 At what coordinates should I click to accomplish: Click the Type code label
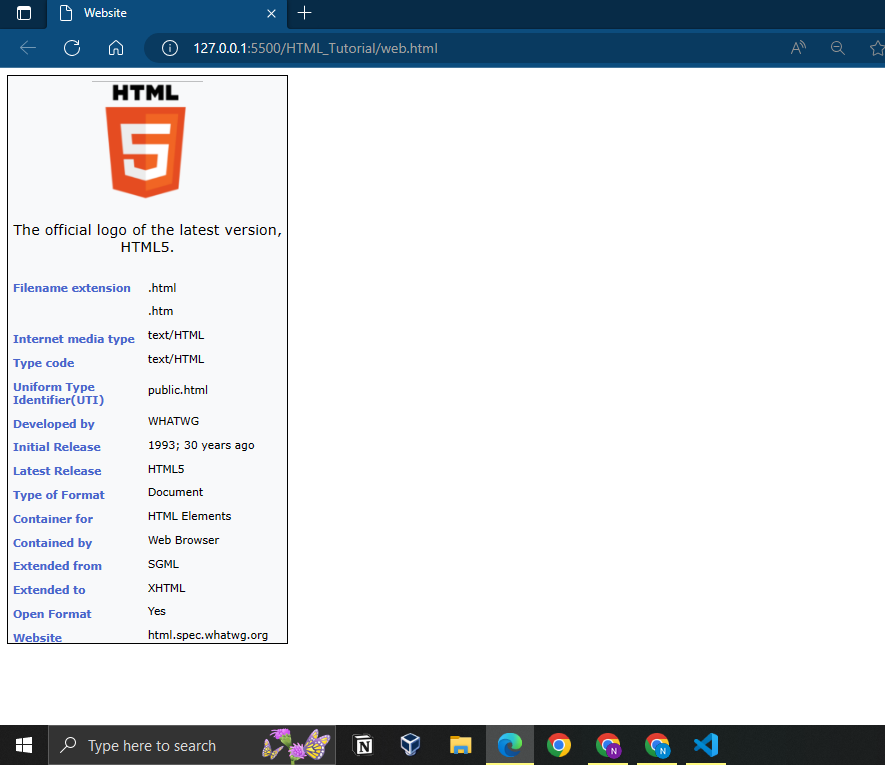(43, 363)
